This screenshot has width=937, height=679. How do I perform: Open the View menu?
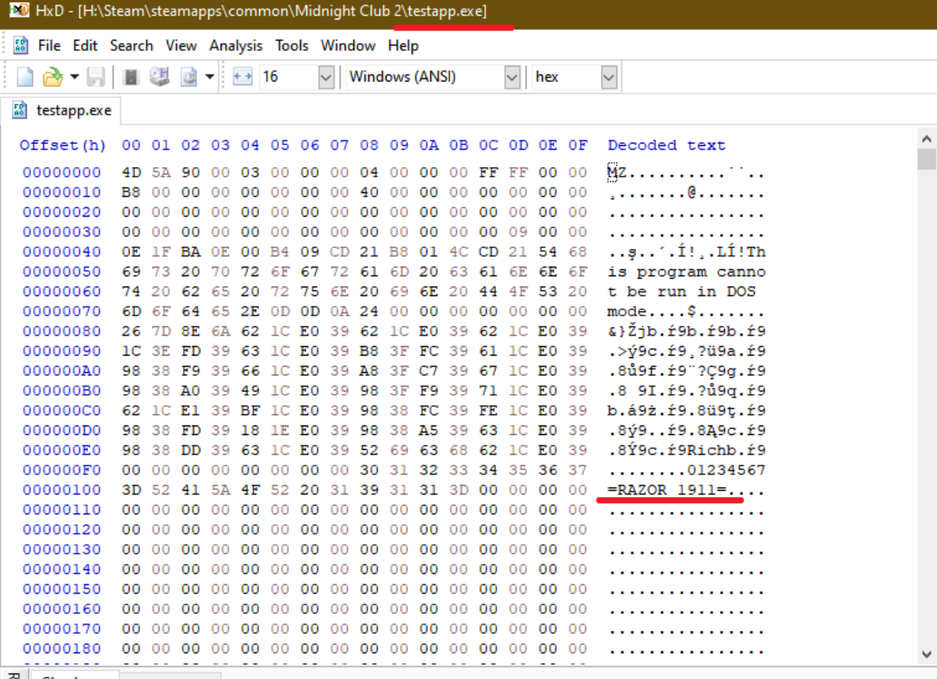(x=181, y=46)
